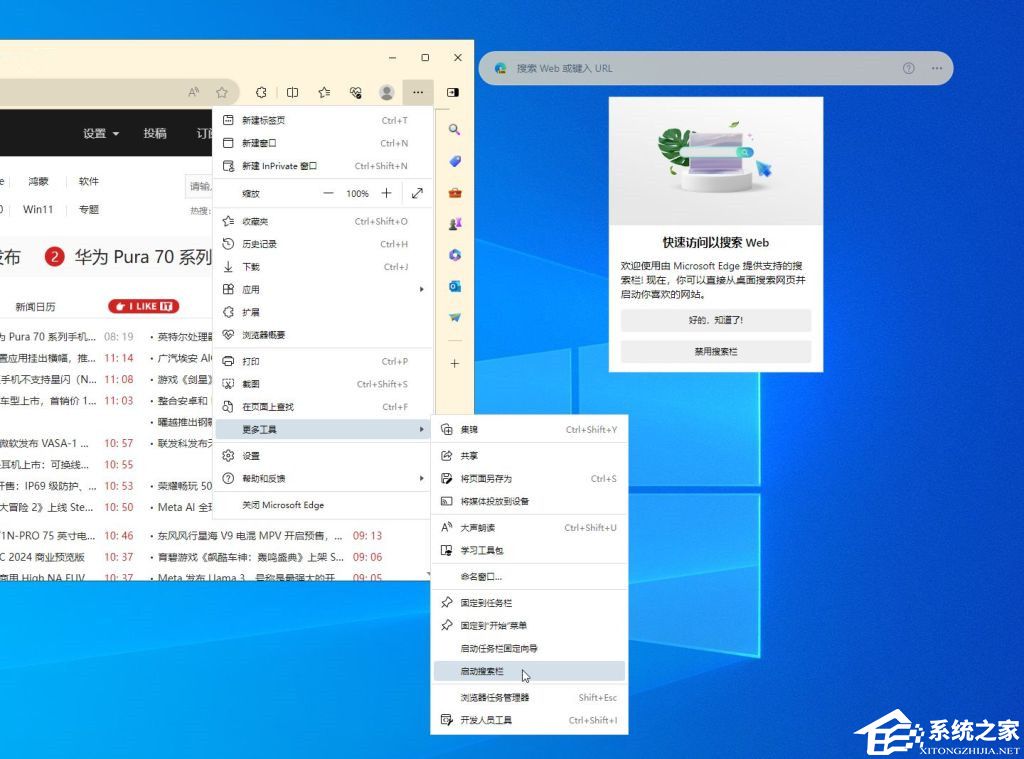1024x759 pixels.
Task: Select 共享 in the submenu
Action: point(529,456)
